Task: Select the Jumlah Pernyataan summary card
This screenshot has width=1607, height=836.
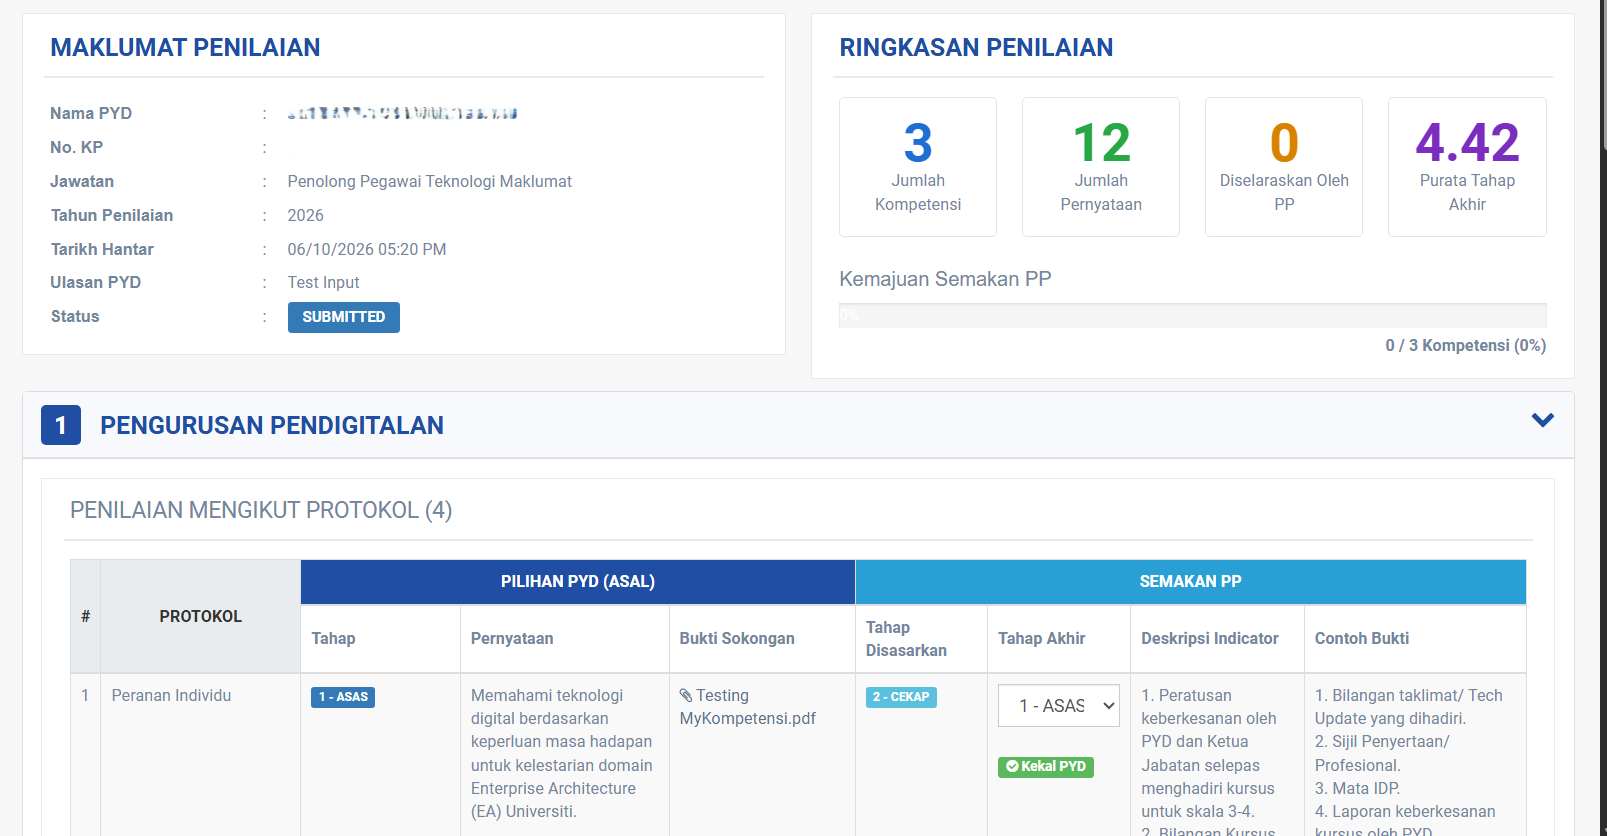Action: point(1101,167)
